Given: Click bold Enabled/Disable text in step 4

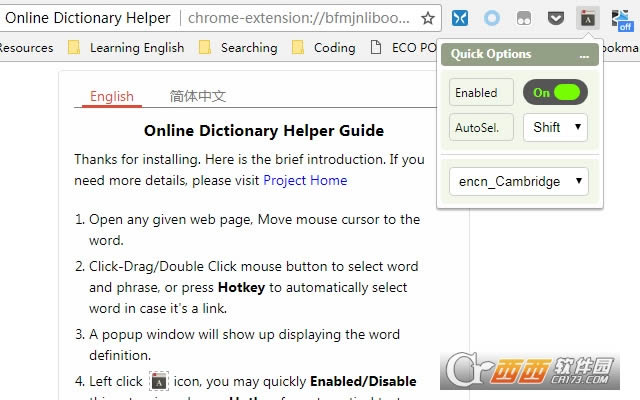Looking at the screenshot, I should point(363,381).
